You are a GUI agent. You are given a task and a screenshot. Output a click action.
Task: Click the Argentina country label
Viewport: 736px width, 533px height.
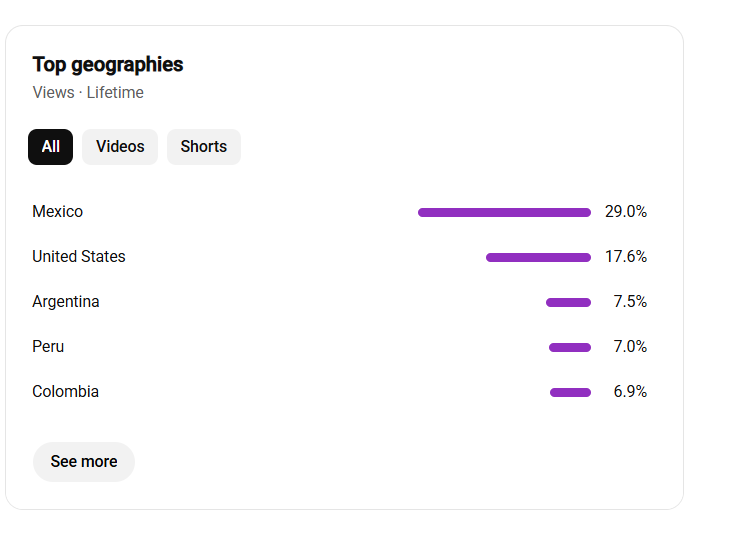pyautogui.click(x=66, y=302)
